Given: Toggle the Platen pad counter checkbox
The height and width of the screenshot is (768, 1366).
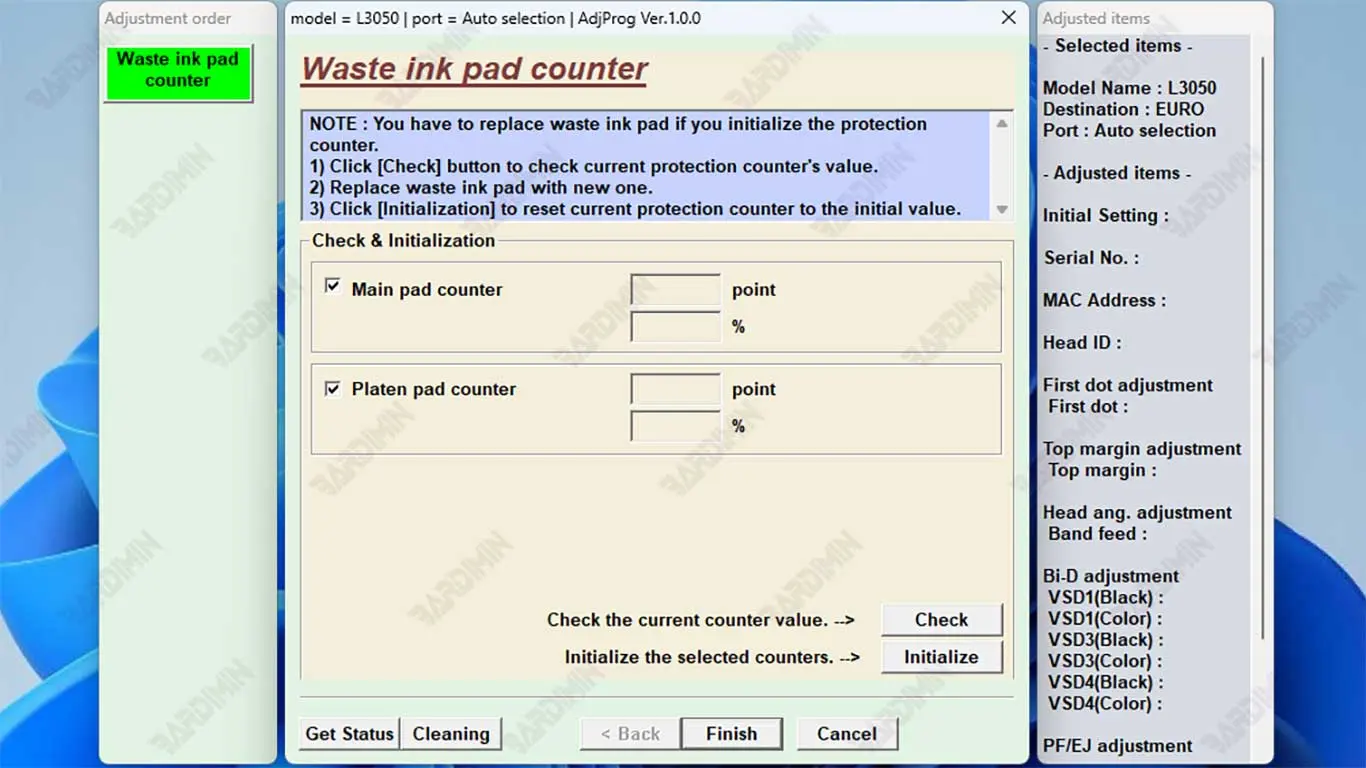Looking at the screenshot, I should click(x=333, y=388).
